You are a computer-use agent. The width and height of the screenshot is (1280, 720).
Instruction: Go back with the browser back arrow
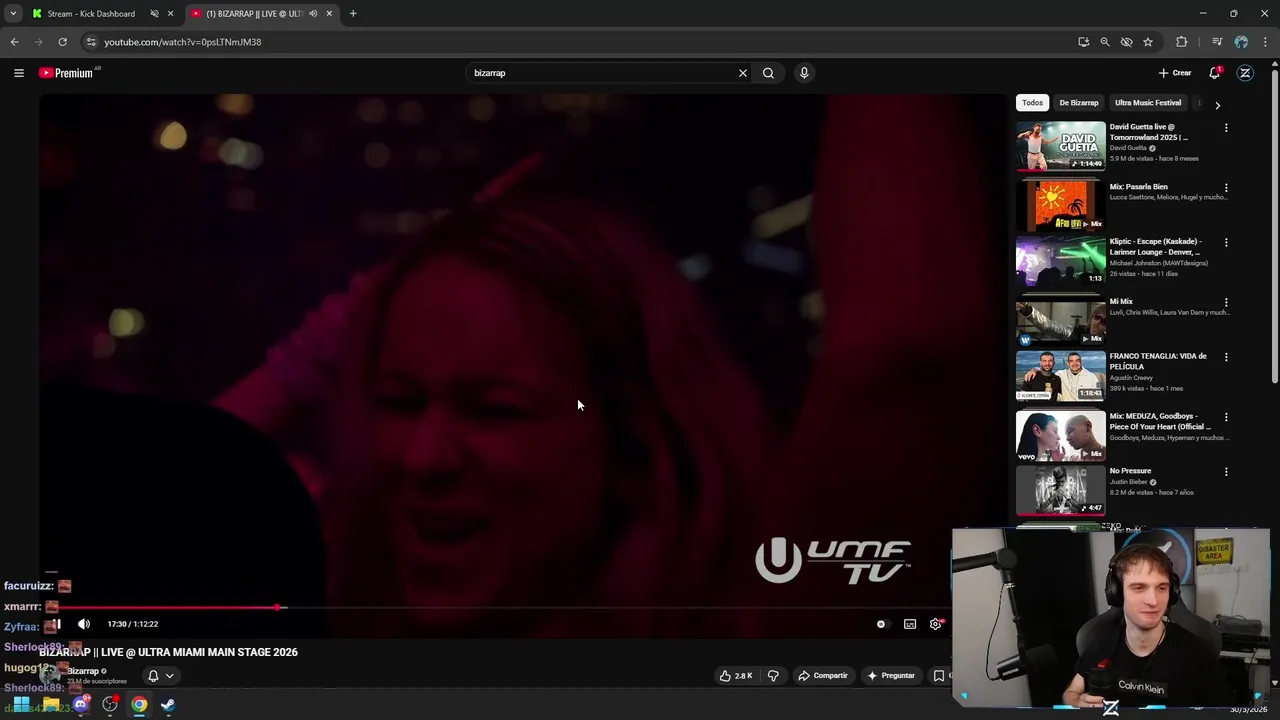pos(14,42)
